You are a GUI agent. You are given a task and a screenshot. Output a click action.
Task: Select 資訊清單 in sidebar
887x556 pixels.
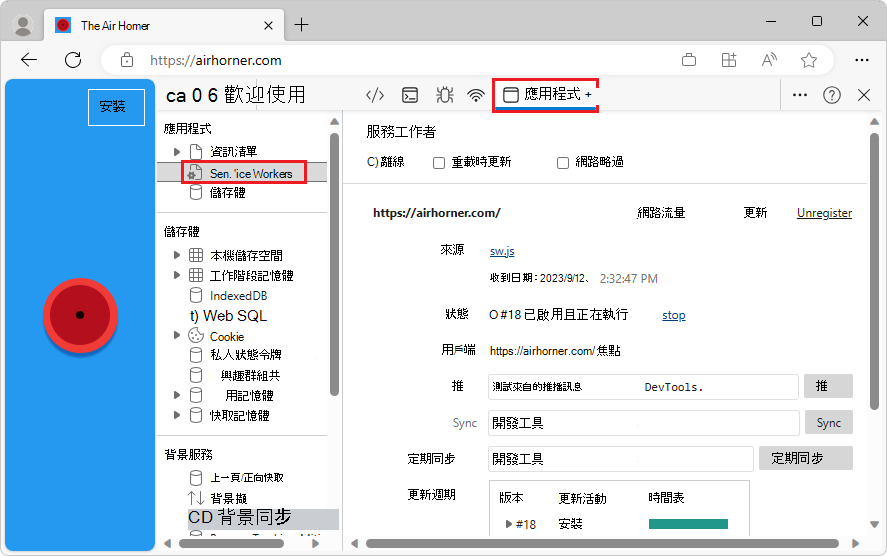[x=234, y=152]
